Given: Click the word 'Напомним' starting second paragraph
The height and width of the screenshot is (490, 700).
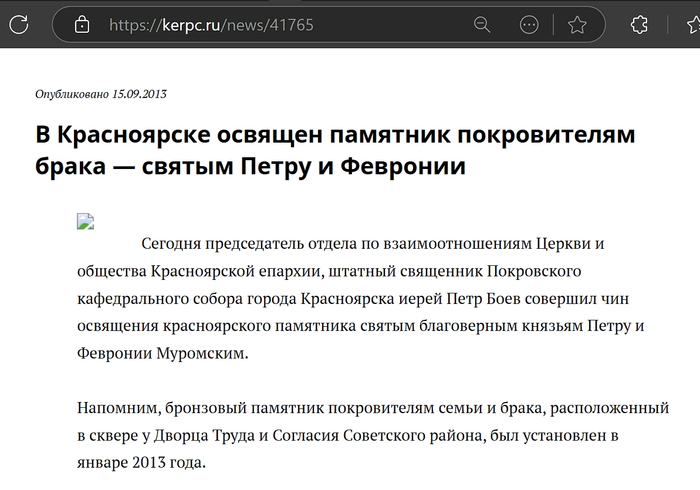Looking at the screenshot, I should click(x=113, y=408).
